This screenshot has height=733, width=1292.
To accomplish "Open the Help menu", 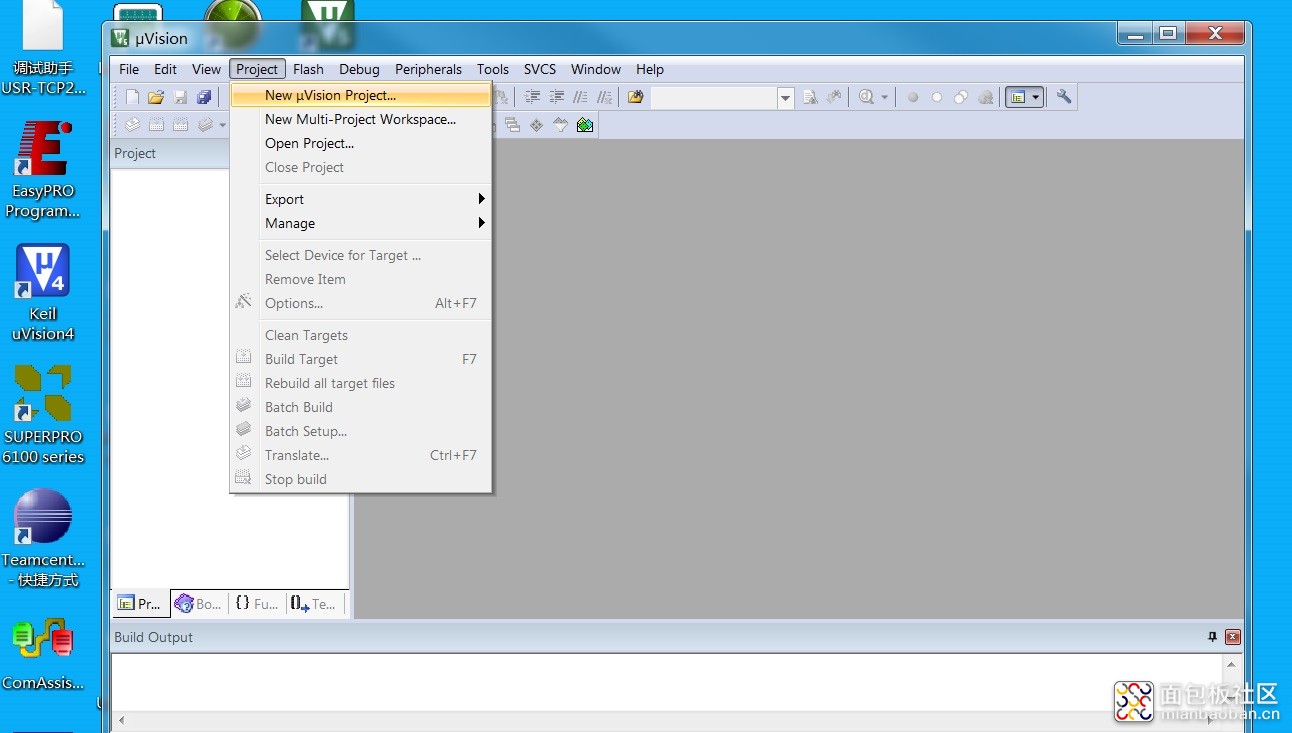I will pyautogui.click(x=650, y=69).
